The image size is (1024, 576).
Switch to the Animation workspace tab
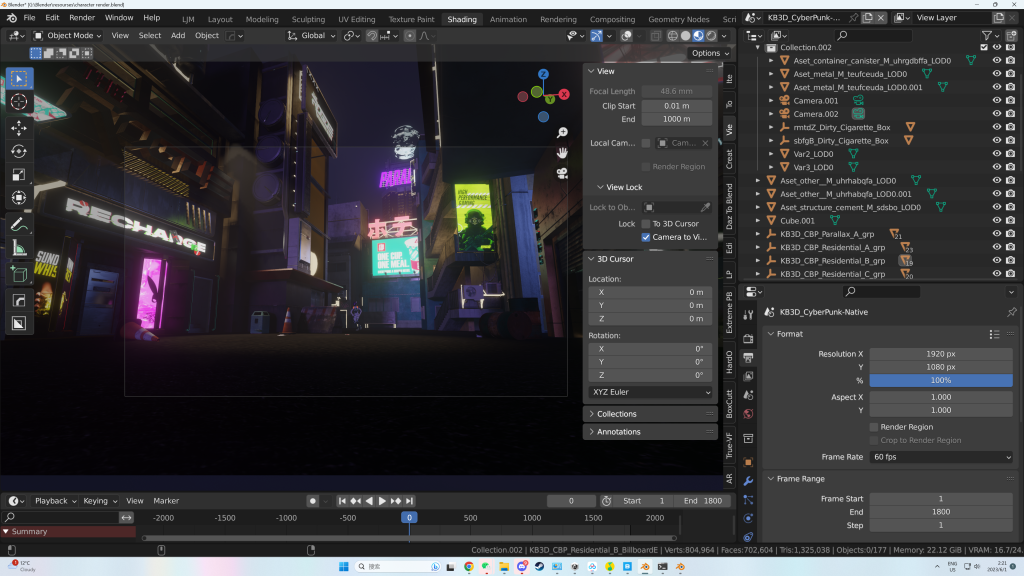(508, 19)
